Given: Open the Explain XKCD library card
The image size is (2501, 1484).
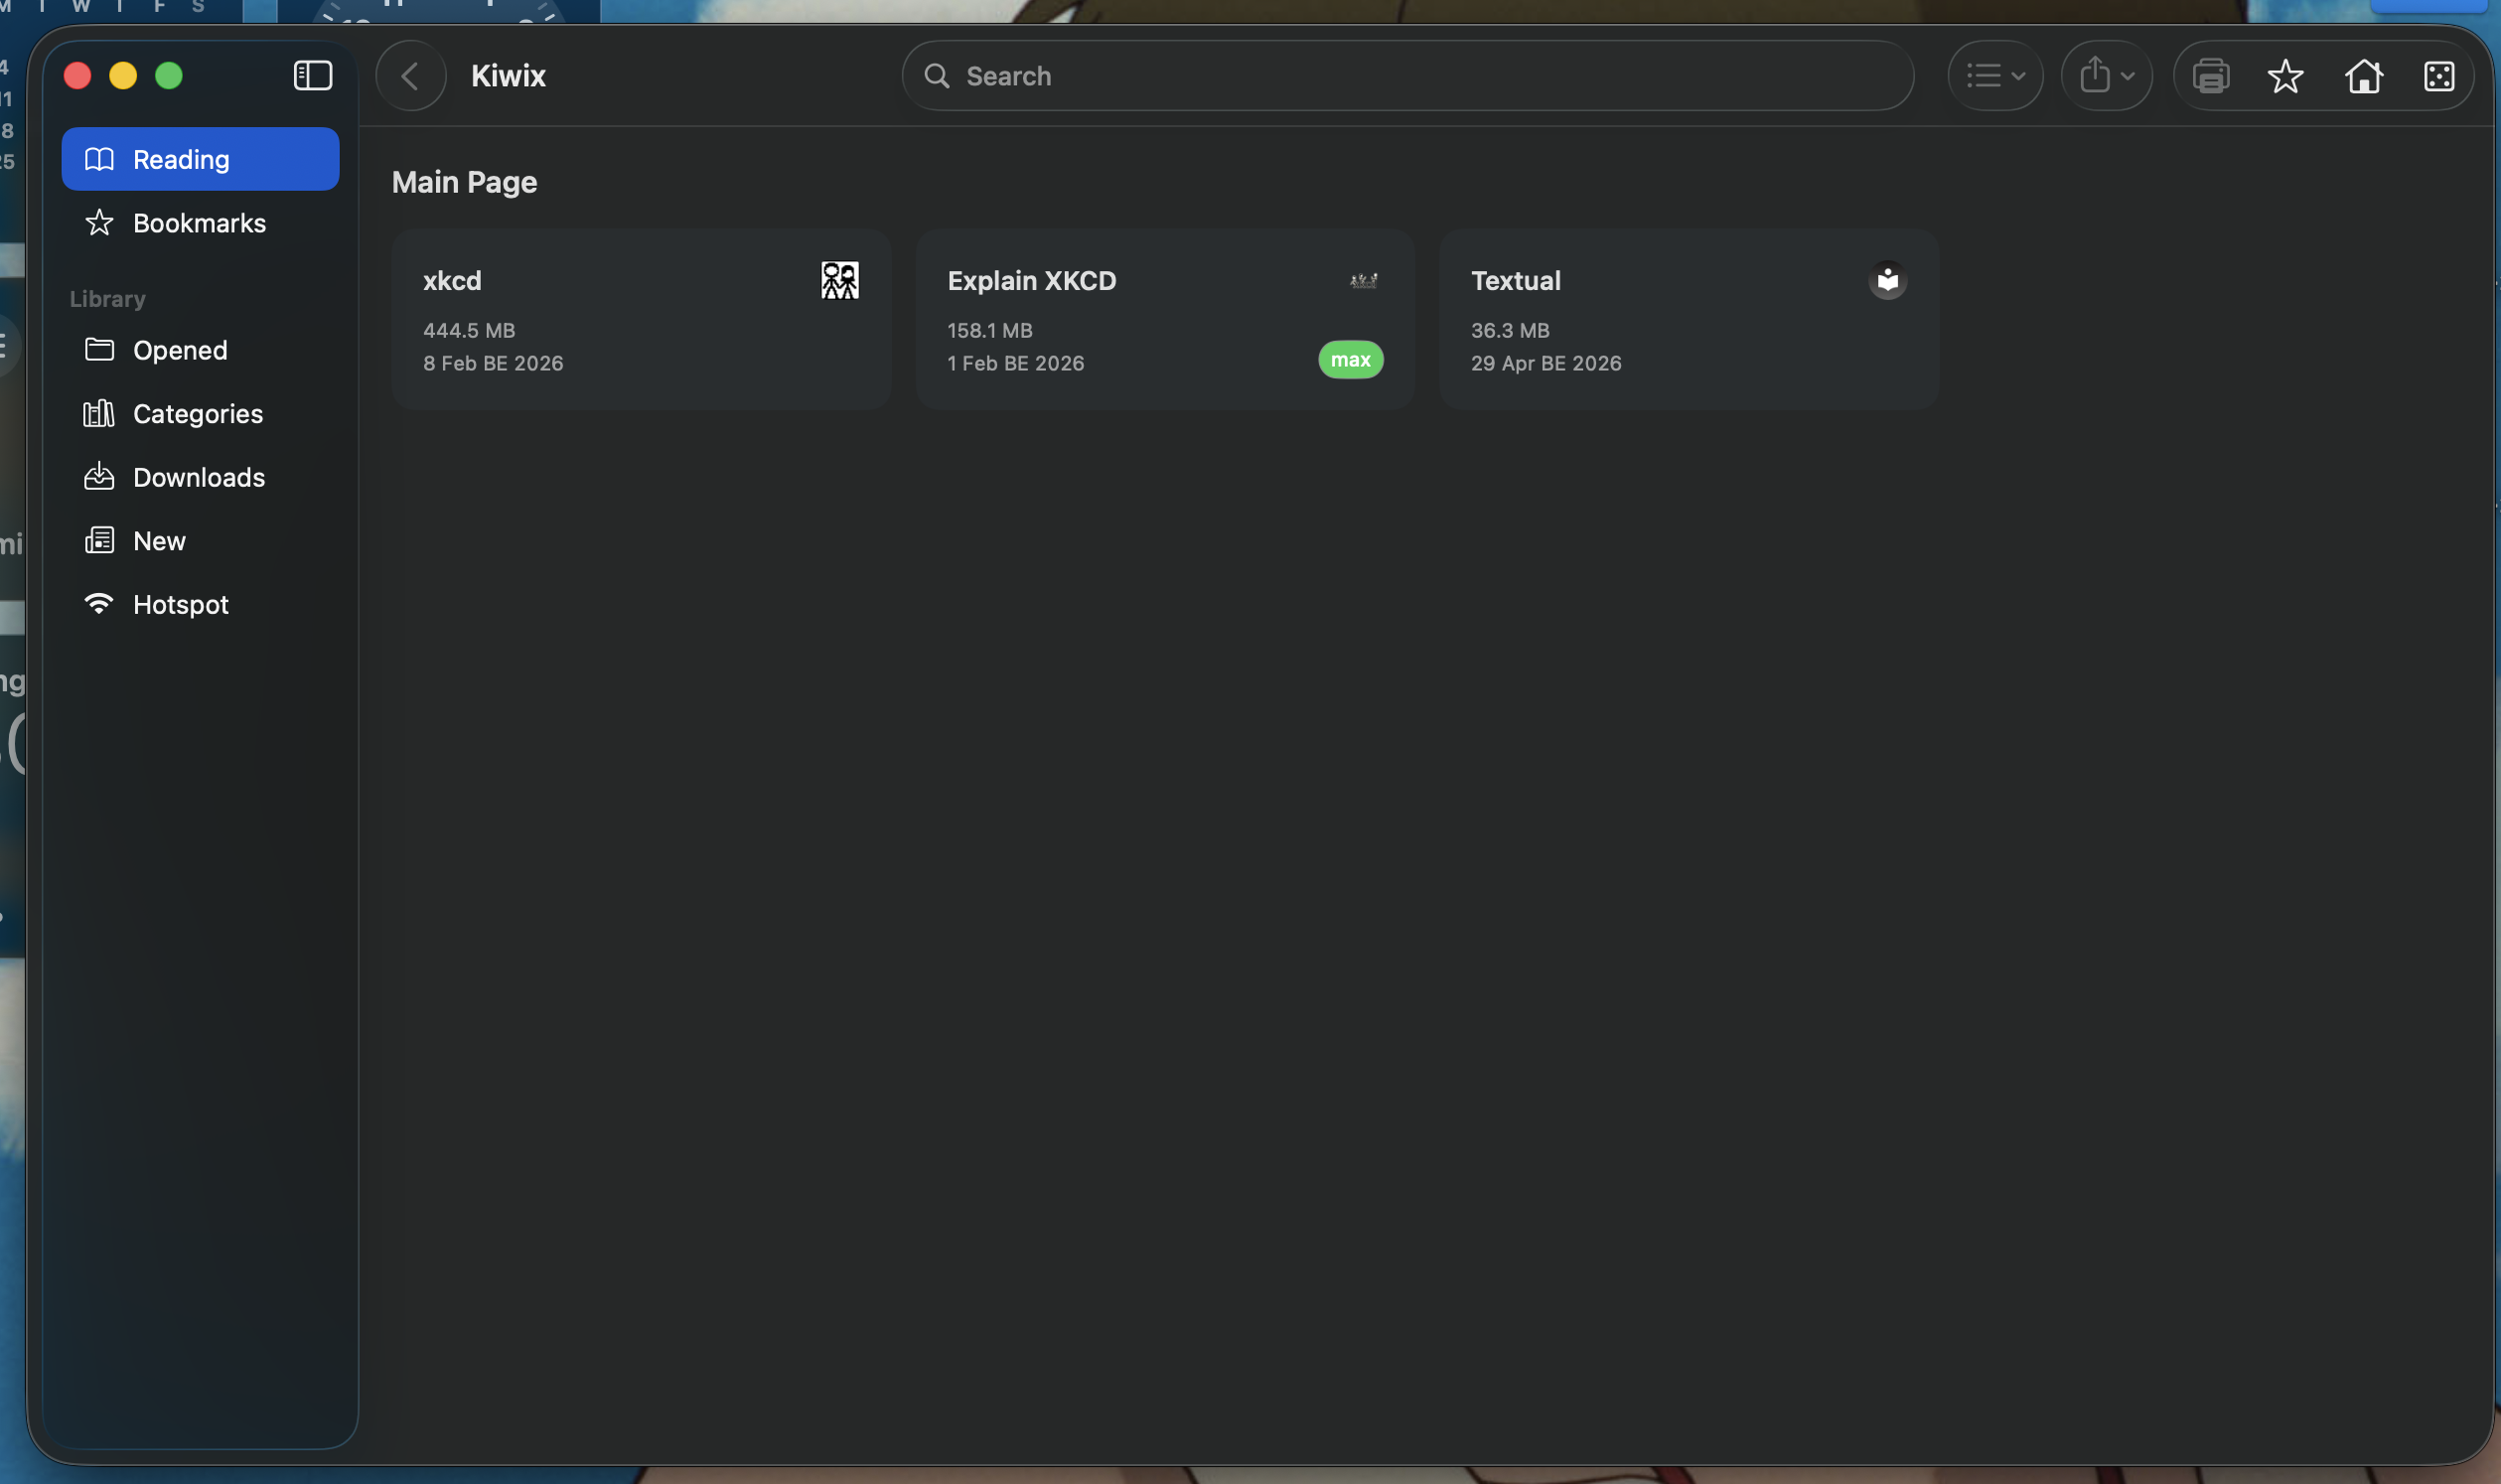Looking at the screenshot, I should [1165, 319].
